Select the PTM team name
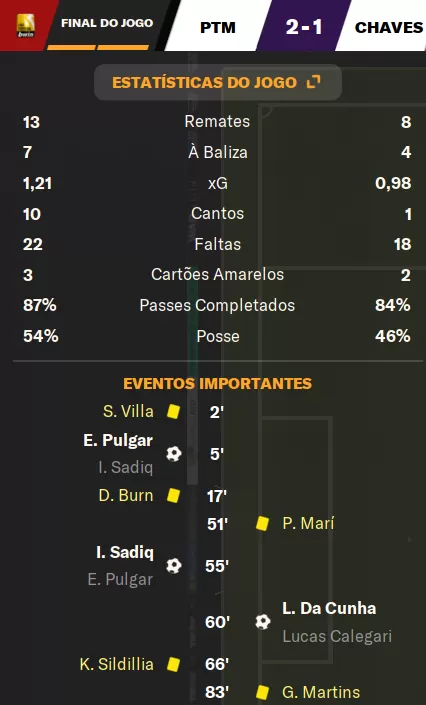This screenshot has height=705, width=426. pyautogui.click(x=218, y=27)
